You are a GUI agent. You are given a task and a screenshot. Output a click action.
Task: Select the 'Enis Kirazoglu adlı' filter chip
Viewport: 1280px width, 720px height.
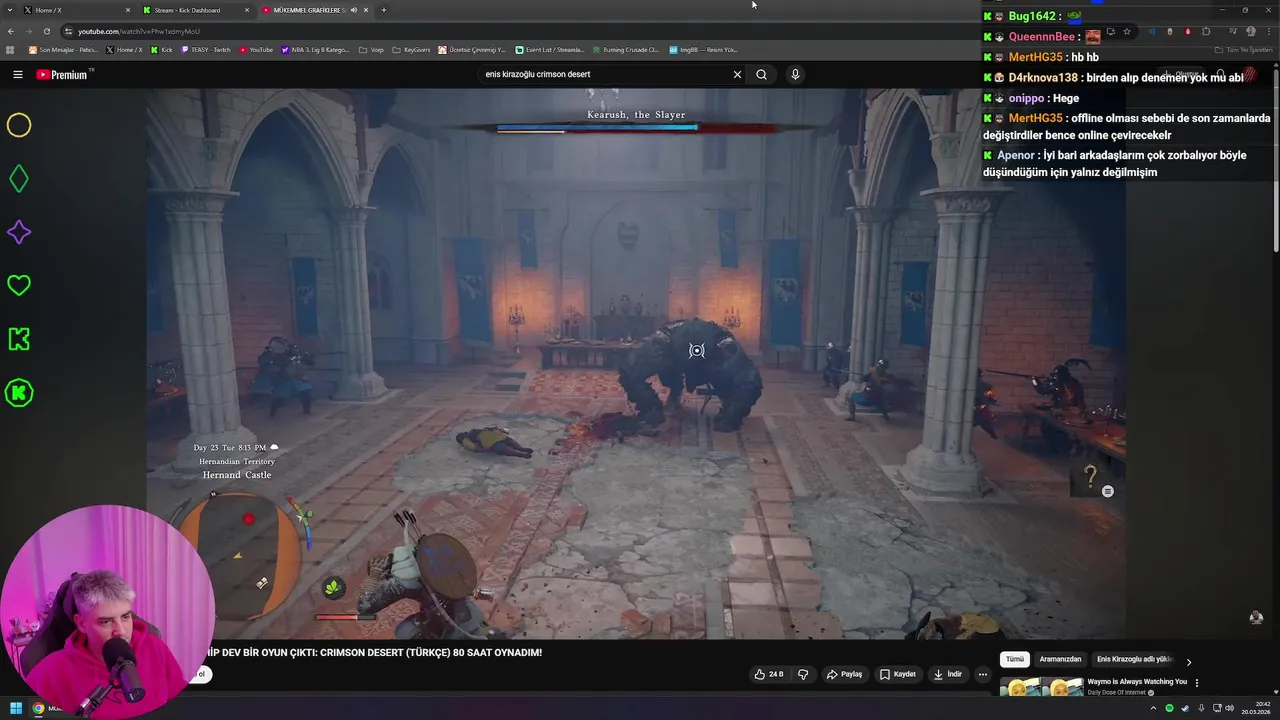pyautogui.click(x=1134, y=659)
